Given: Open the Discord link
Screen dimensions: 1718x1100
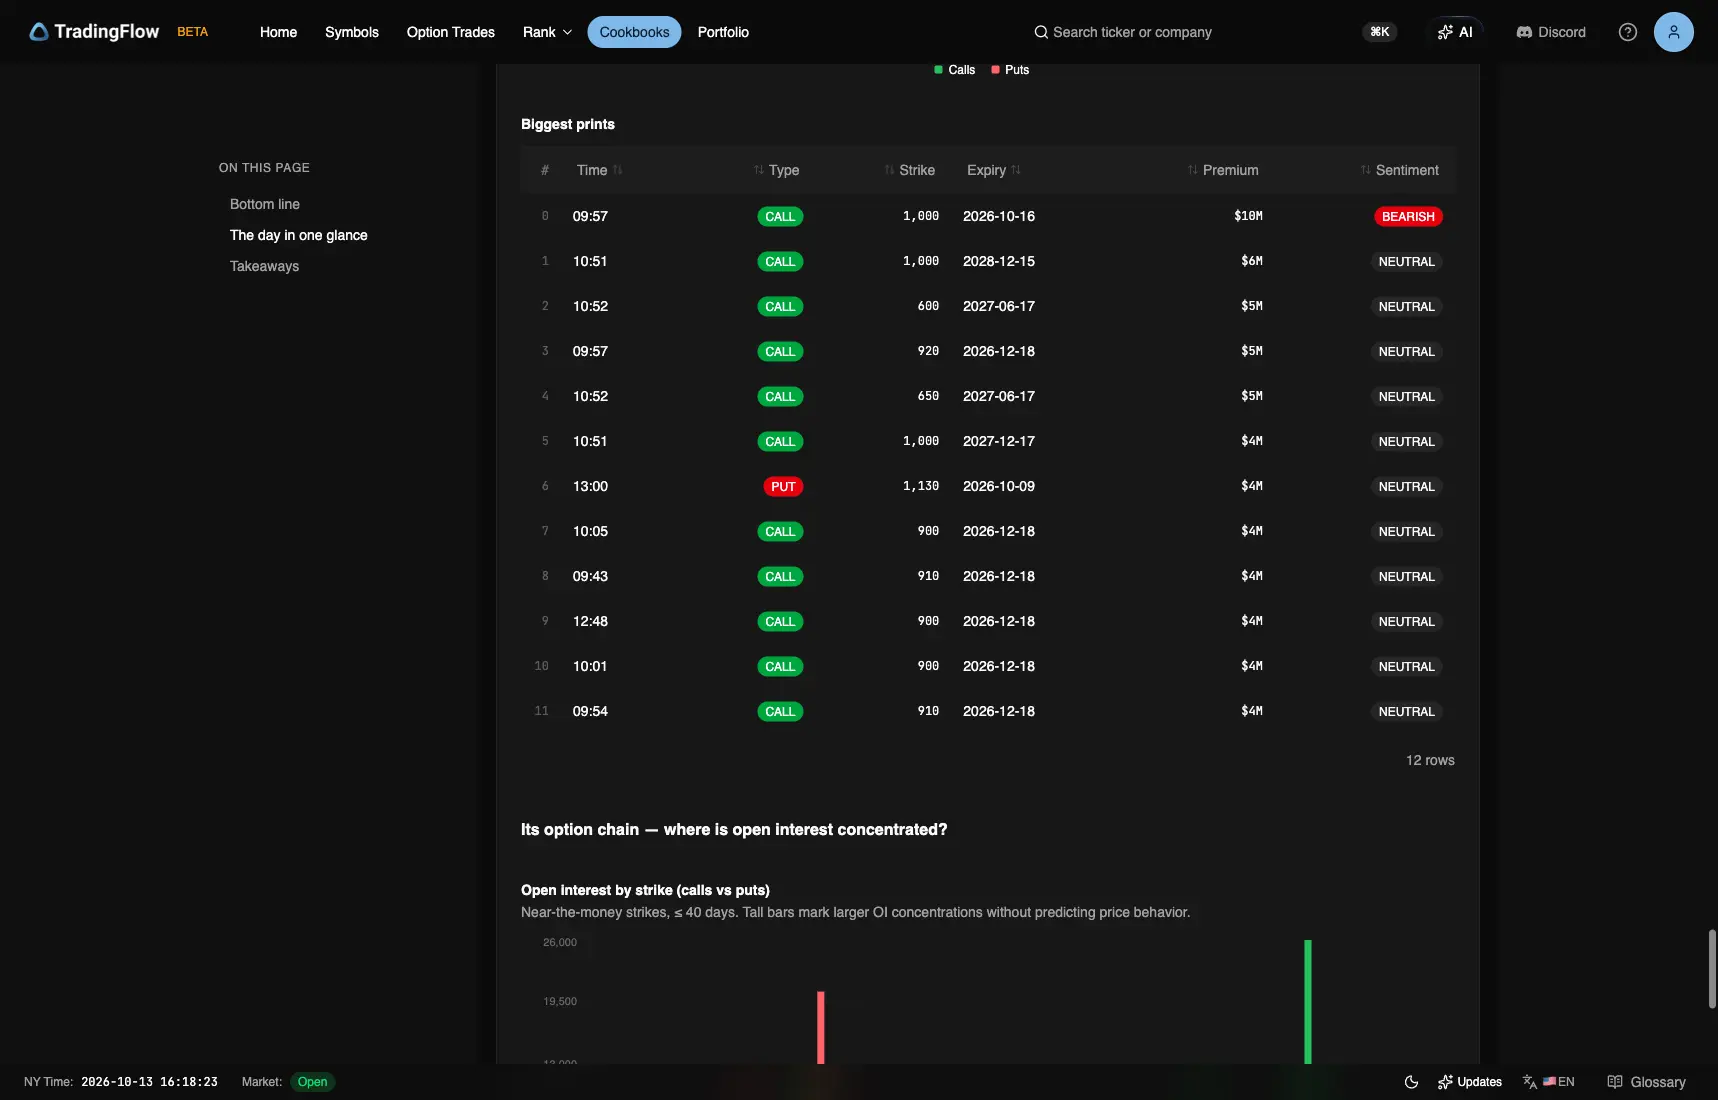Looking at the screenshot, I should tap(1551, 32).
